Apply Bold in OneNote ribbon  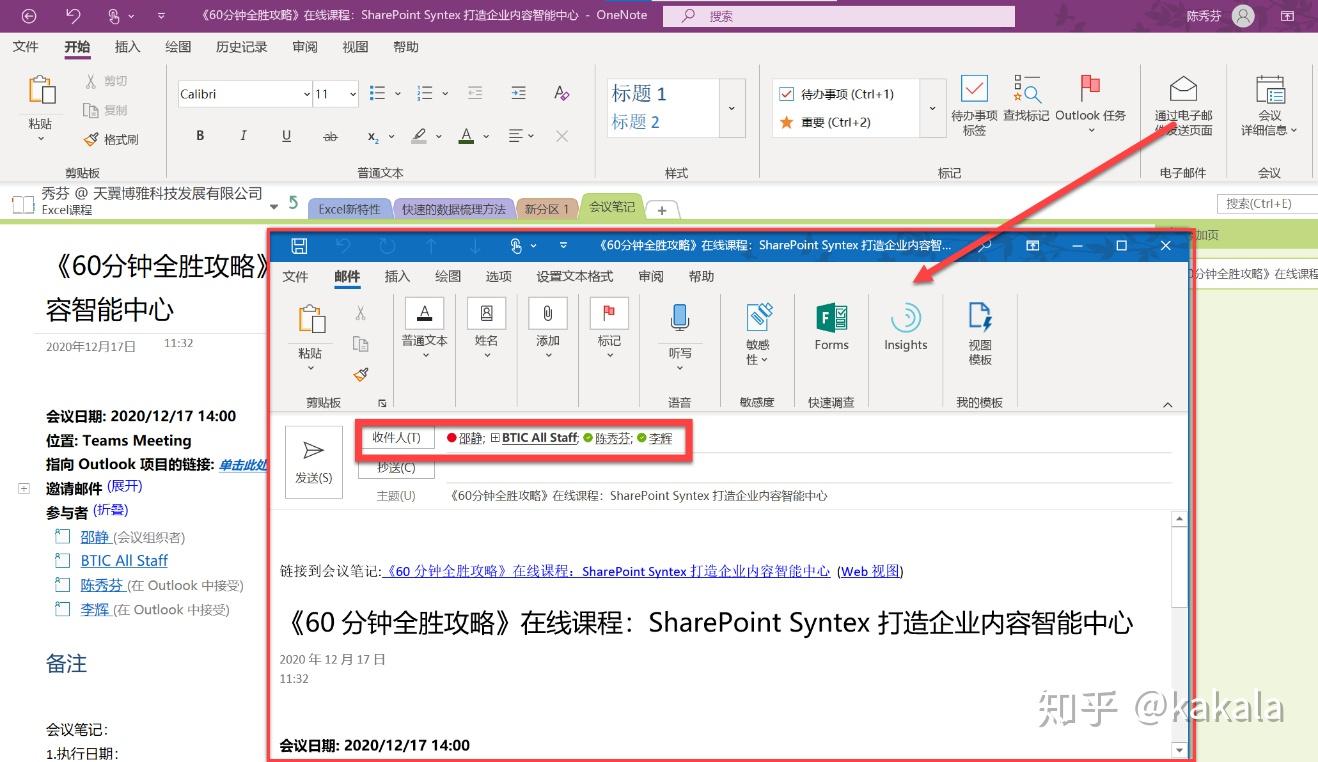point(200,136)
